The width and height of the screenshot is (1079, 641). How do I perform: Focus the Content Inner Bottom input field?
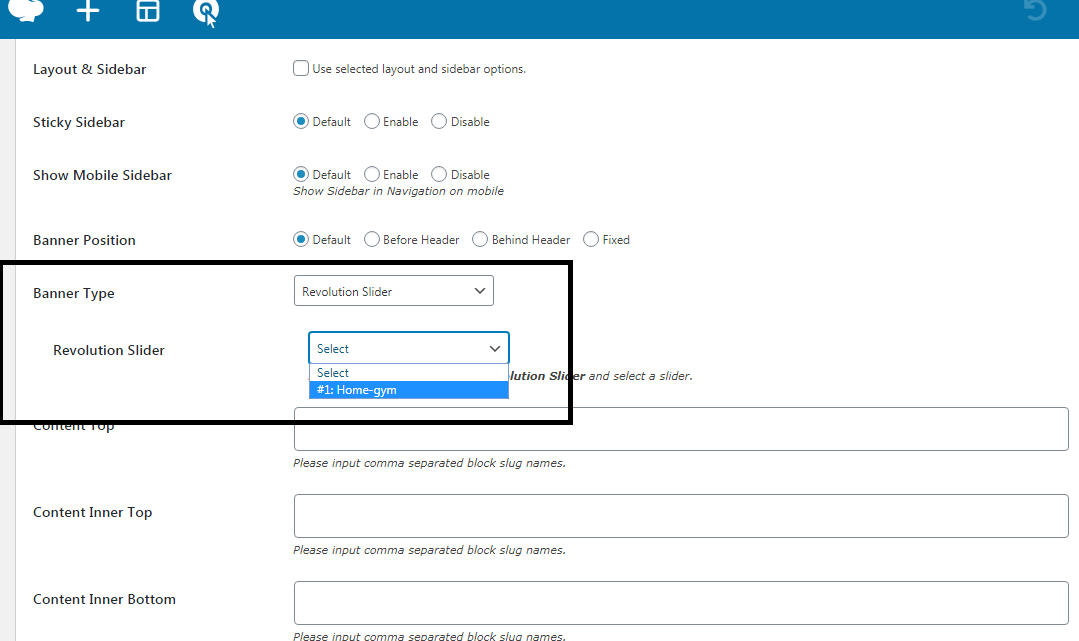click(x=681, y=602)
